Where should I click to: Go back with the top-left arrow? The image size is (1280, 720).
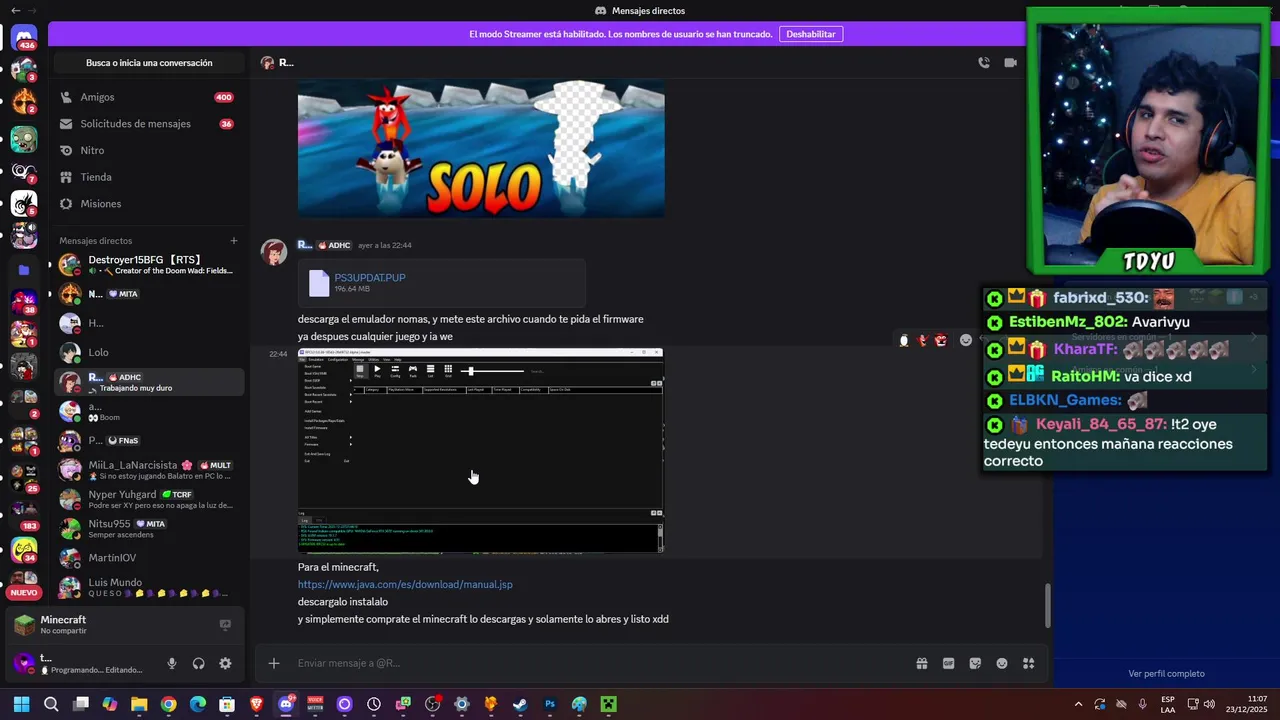(15, 10)
